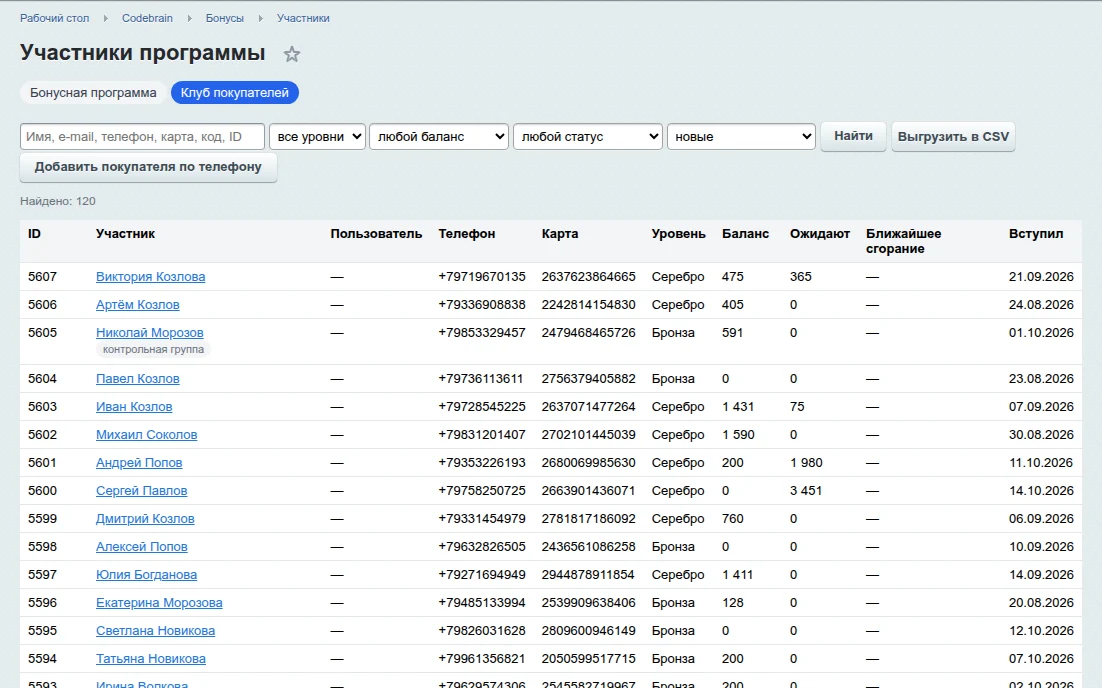Viewport: 1102px width, 688px height.
Task: Open Николай Морозов profile link
Action: (x=150, y=333)
